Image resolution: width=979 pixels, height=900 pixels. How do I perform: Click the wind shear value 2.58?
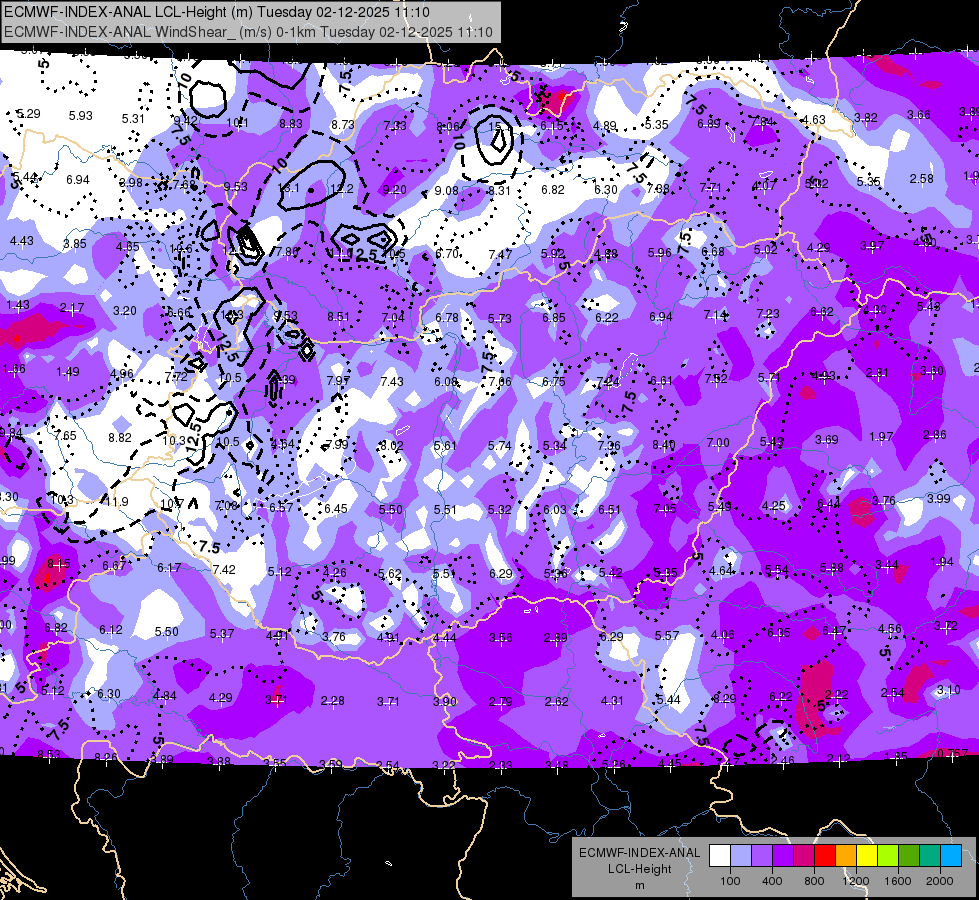coord(922,179)
